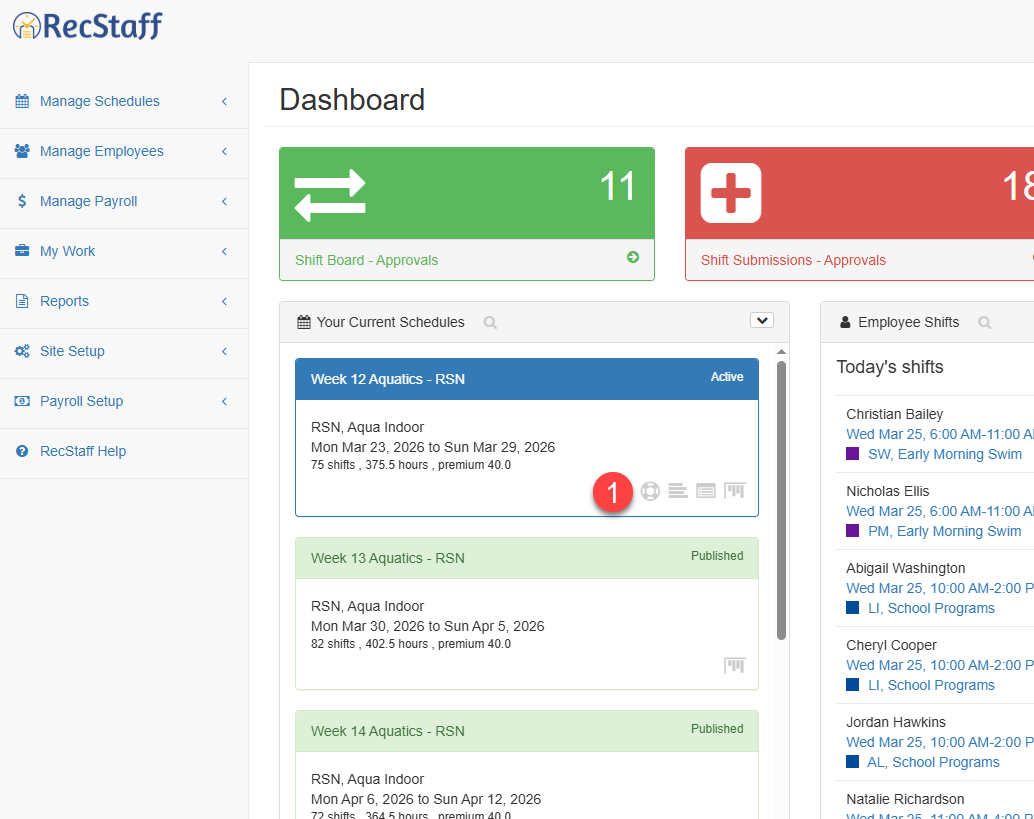
Task: Click the green arrow circle beside Shift Board - Approvals
Action: click(x=633, y=257)
